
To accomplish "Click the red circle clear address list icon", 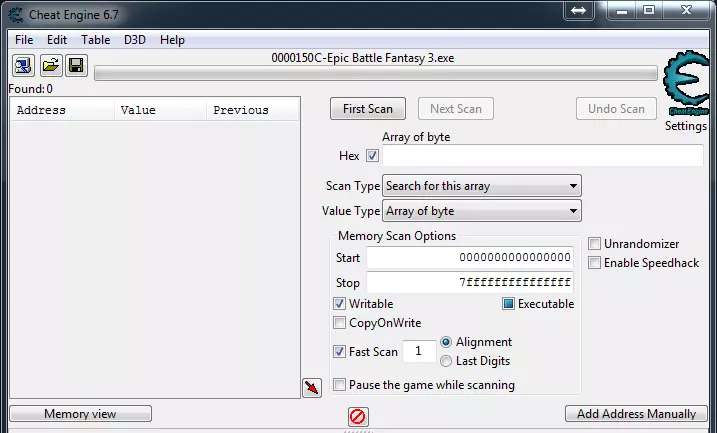I will (x=358, y=417).
